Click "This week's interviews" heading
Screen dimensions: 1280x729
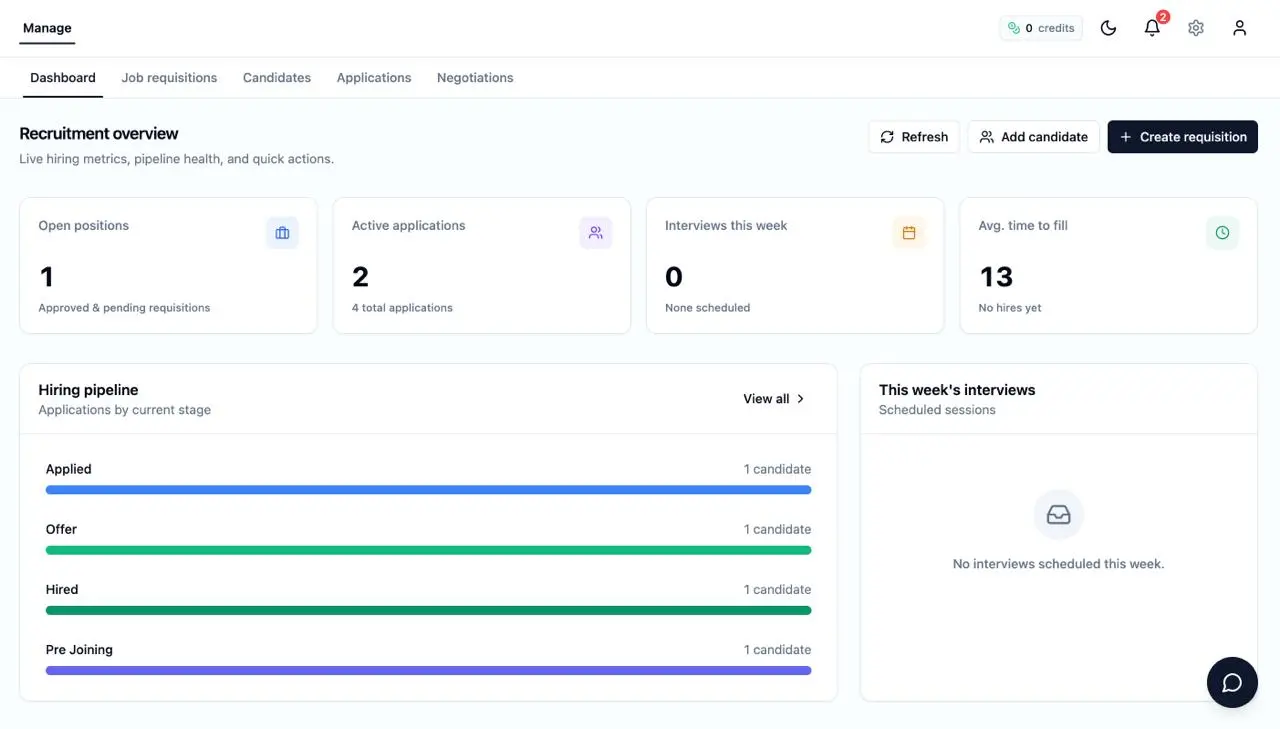957,390
